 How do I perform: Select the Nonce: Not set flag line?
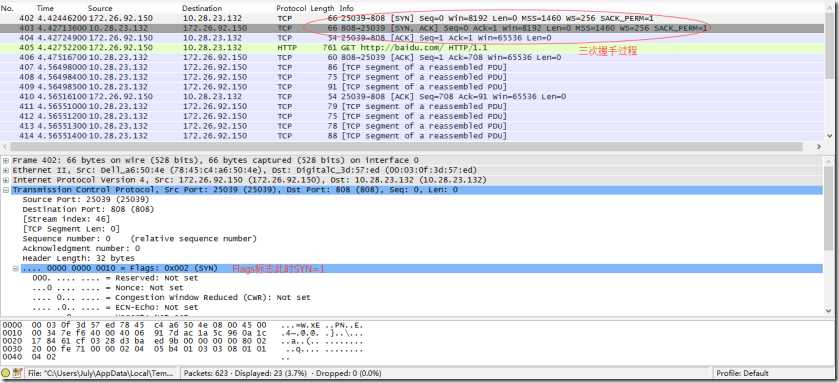click(x=108, y=288)
